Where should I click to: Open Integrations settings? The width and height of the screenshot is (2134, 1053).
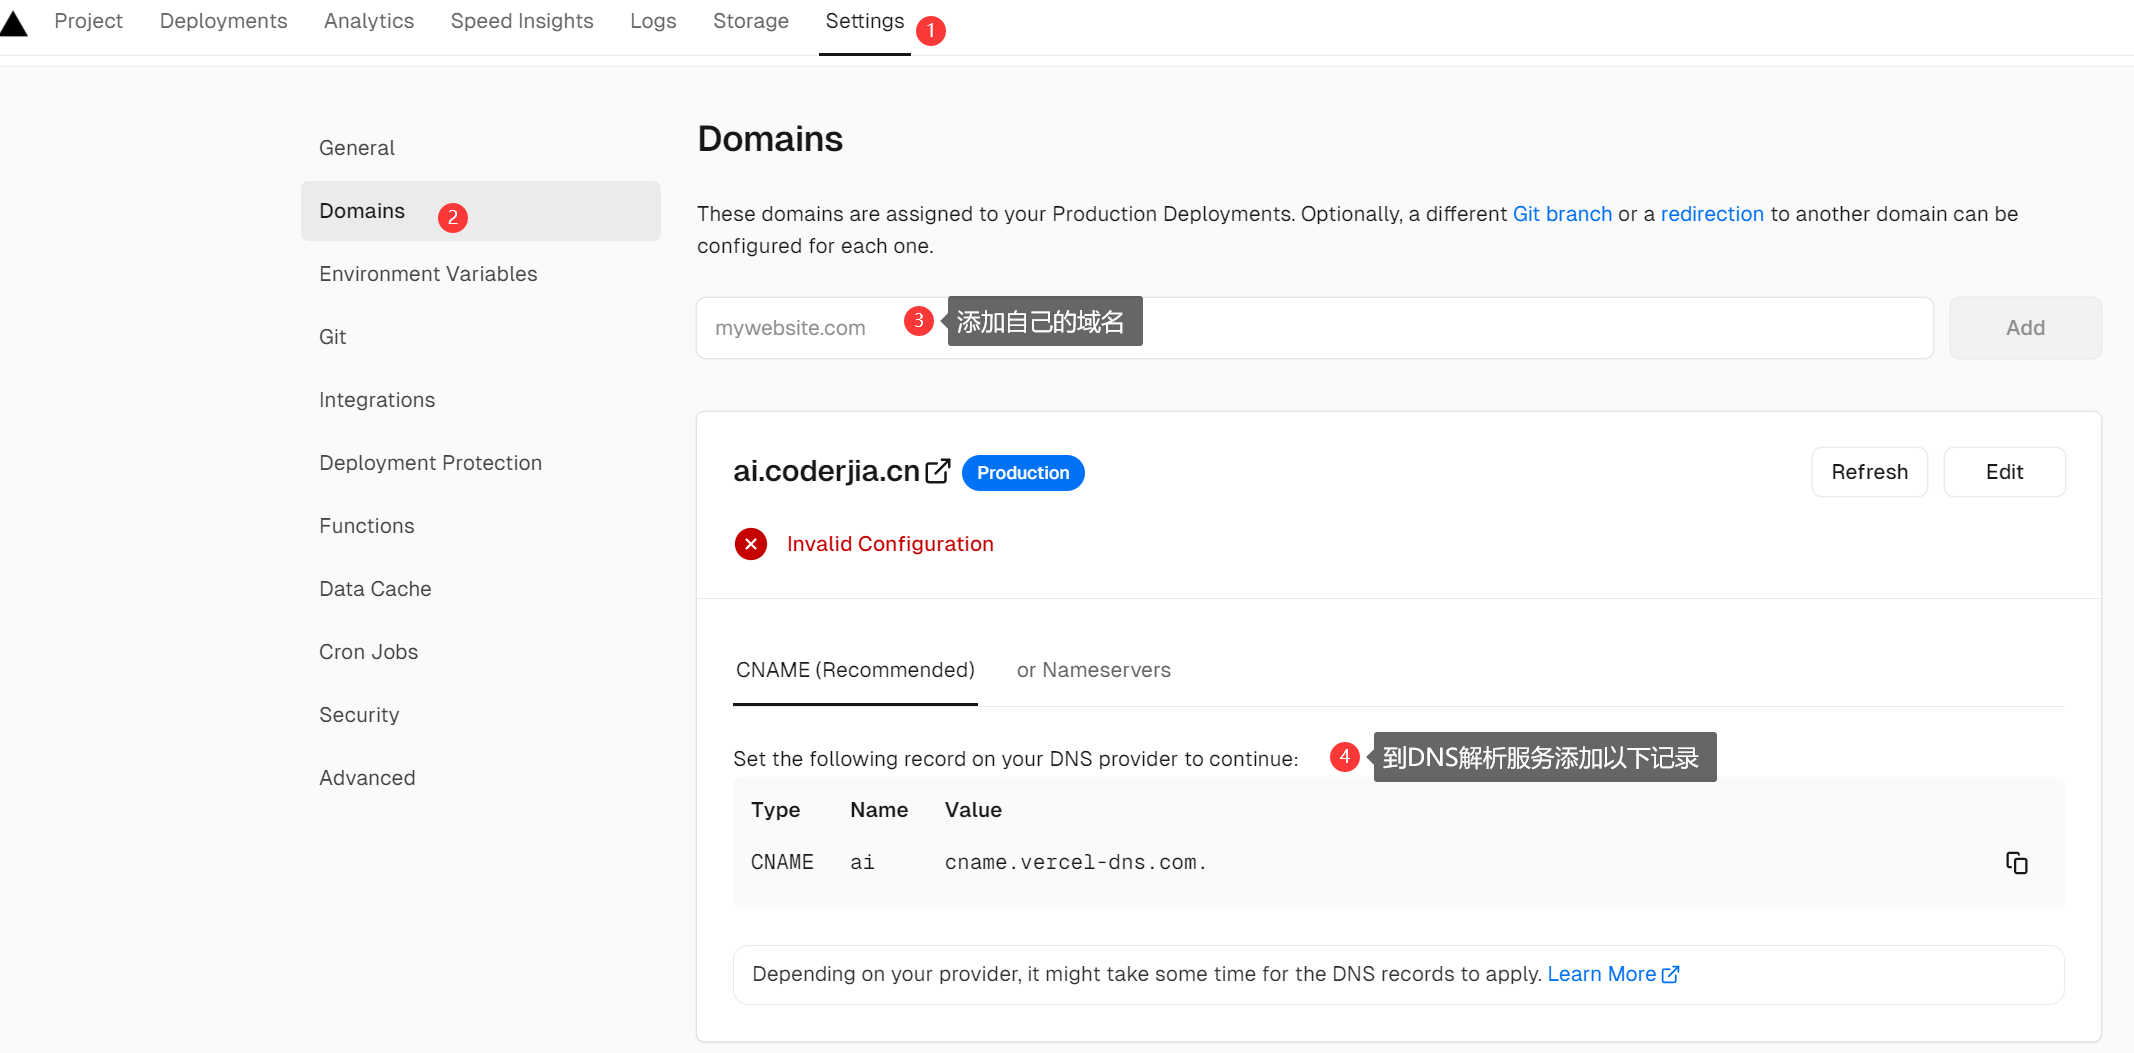coord(377,400)
